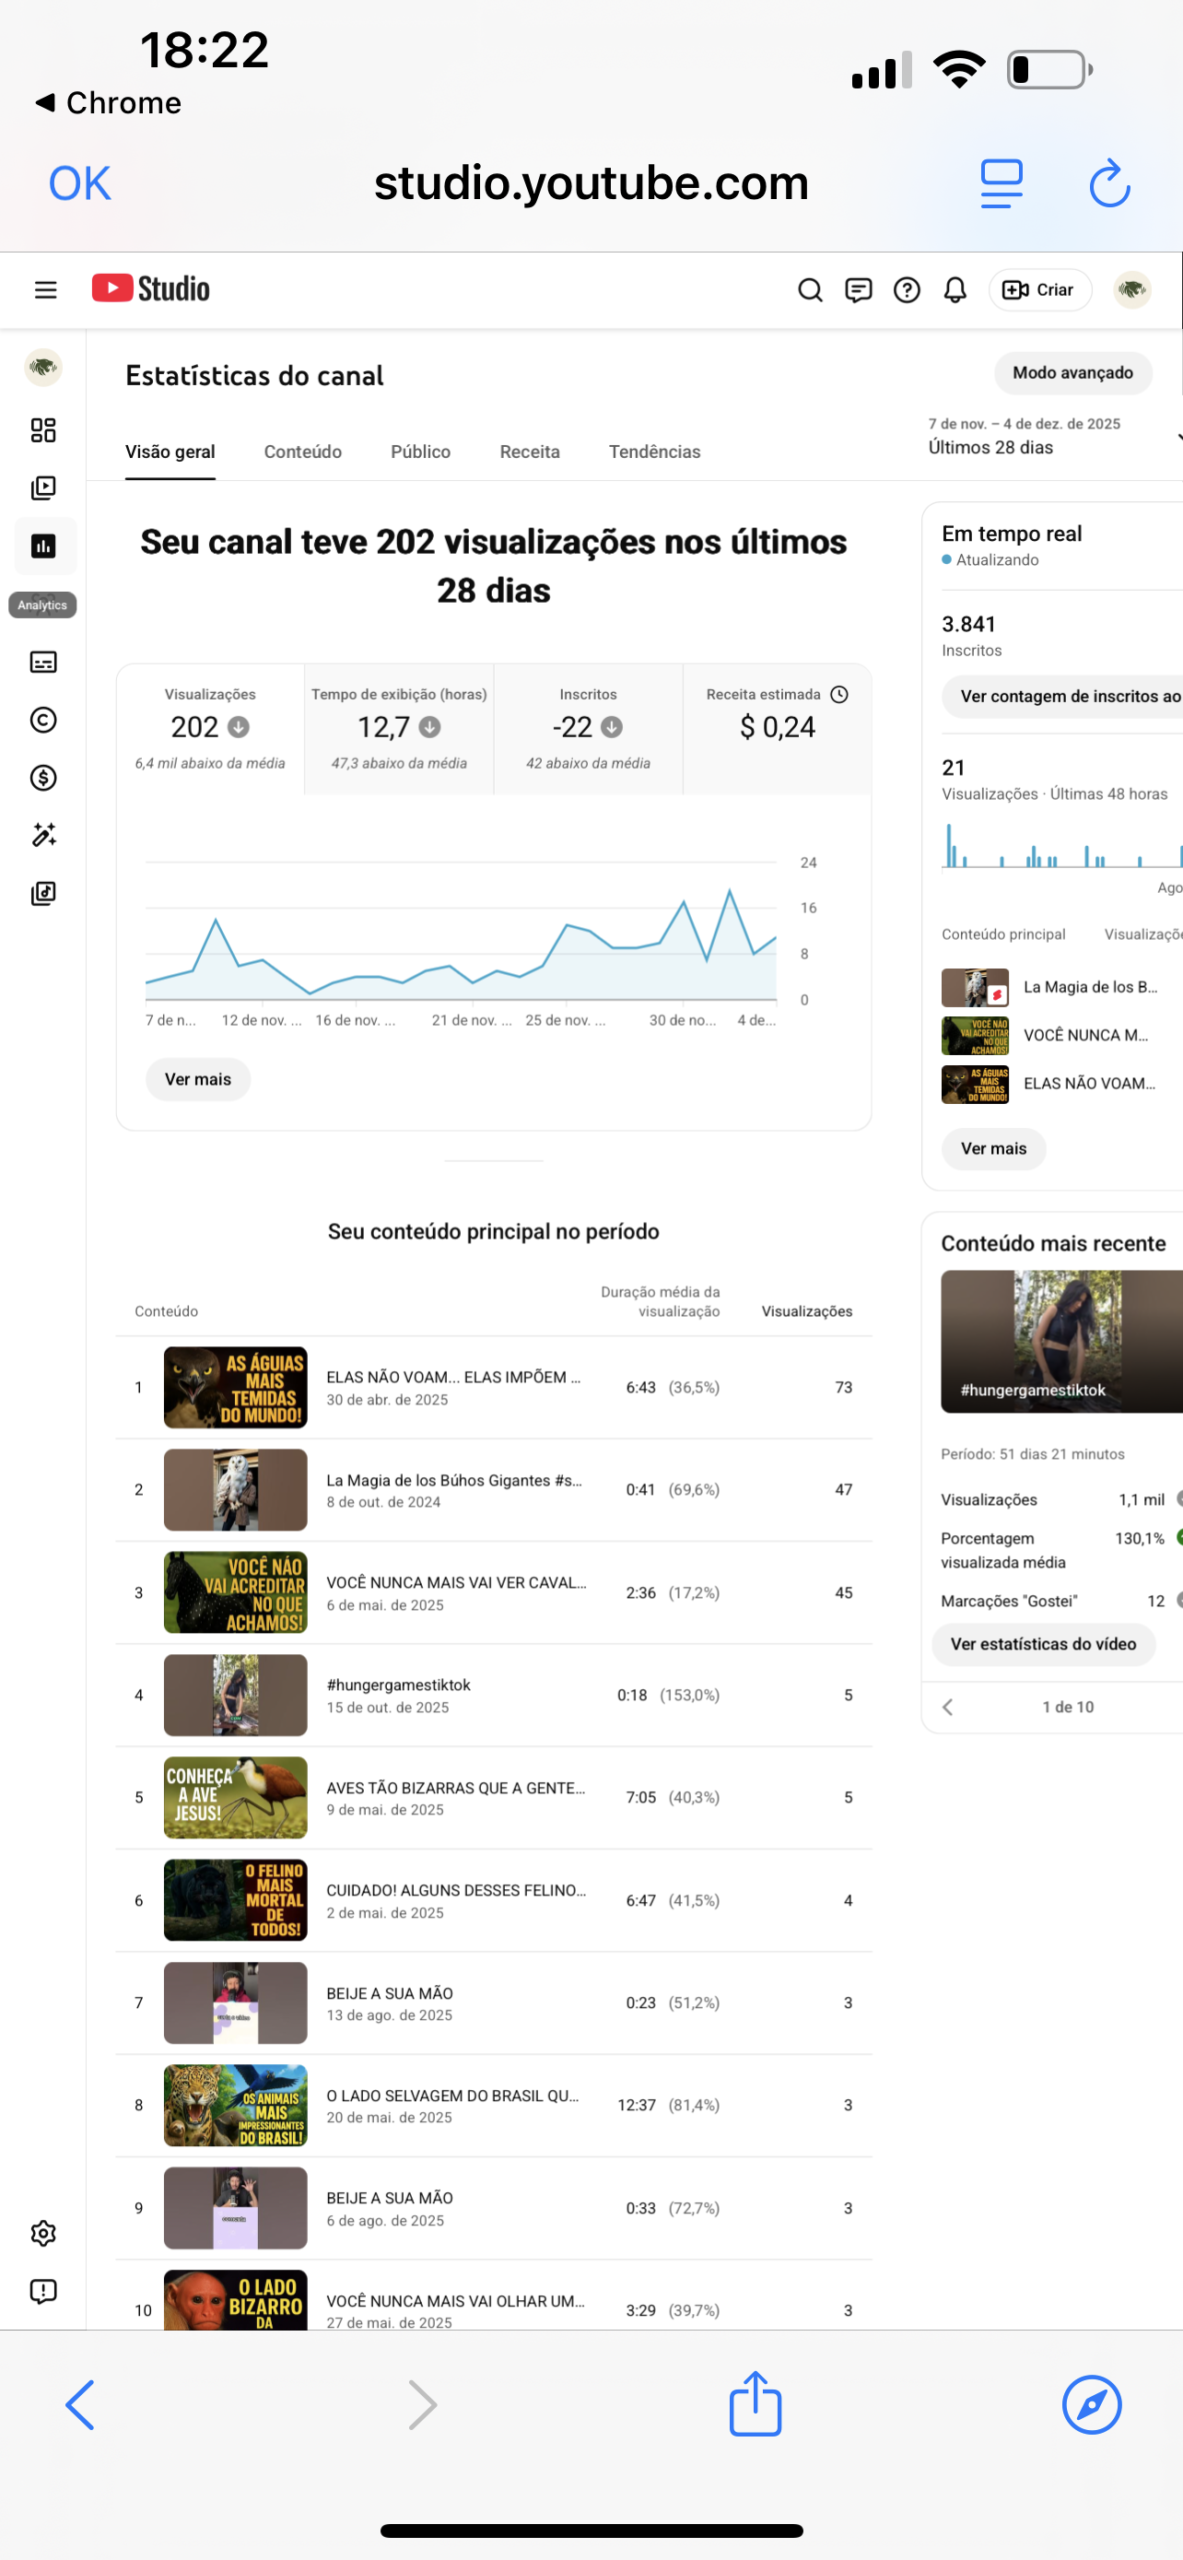1183x2560 pixels.
Task: Open Settings gear in sidebar
Action: click(x=43, y=2233)
